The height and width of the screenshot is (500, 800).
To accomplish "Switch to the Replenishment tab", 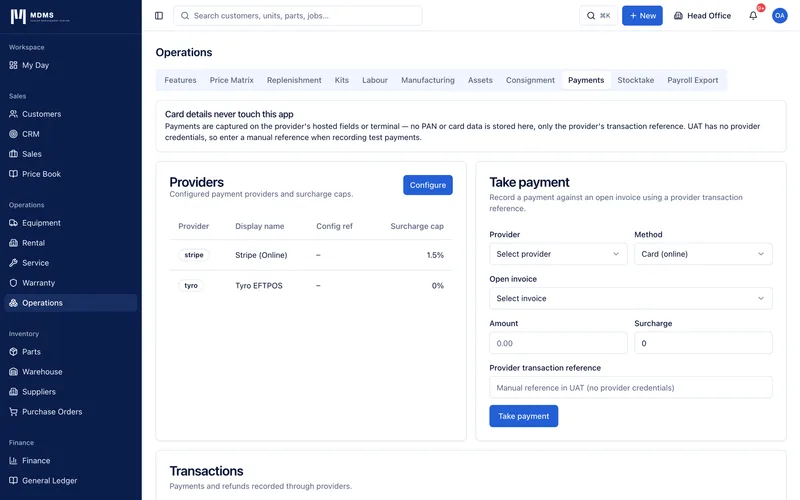I will [x=294, y=80].
